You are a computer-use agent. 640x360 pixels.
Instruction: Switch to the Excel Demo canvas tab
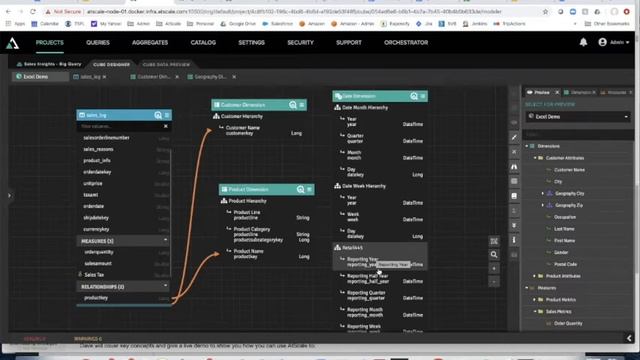[40, 77]
